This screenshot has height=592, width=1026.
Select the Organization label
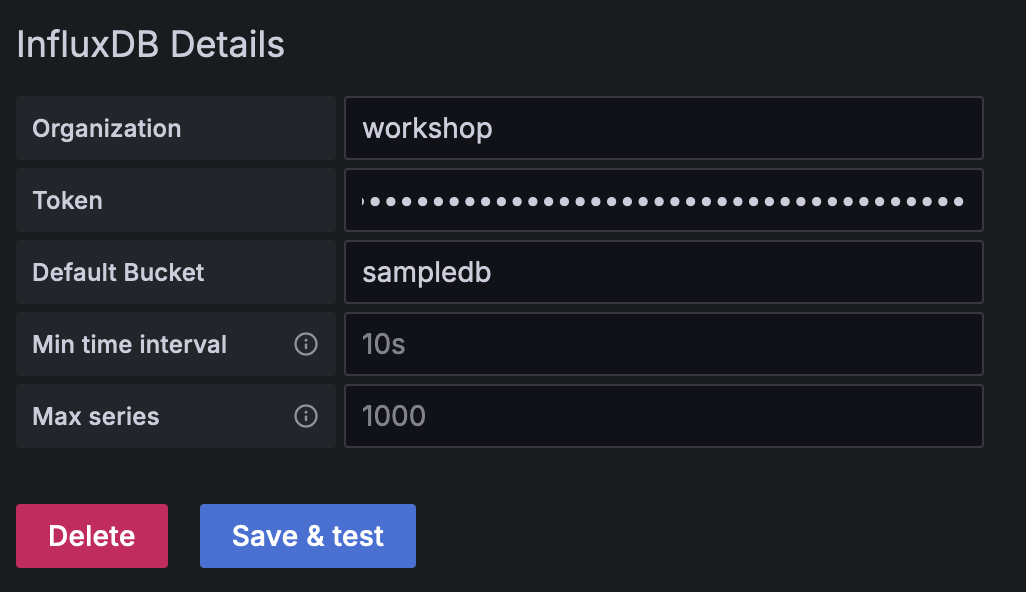tap(107, 129)
